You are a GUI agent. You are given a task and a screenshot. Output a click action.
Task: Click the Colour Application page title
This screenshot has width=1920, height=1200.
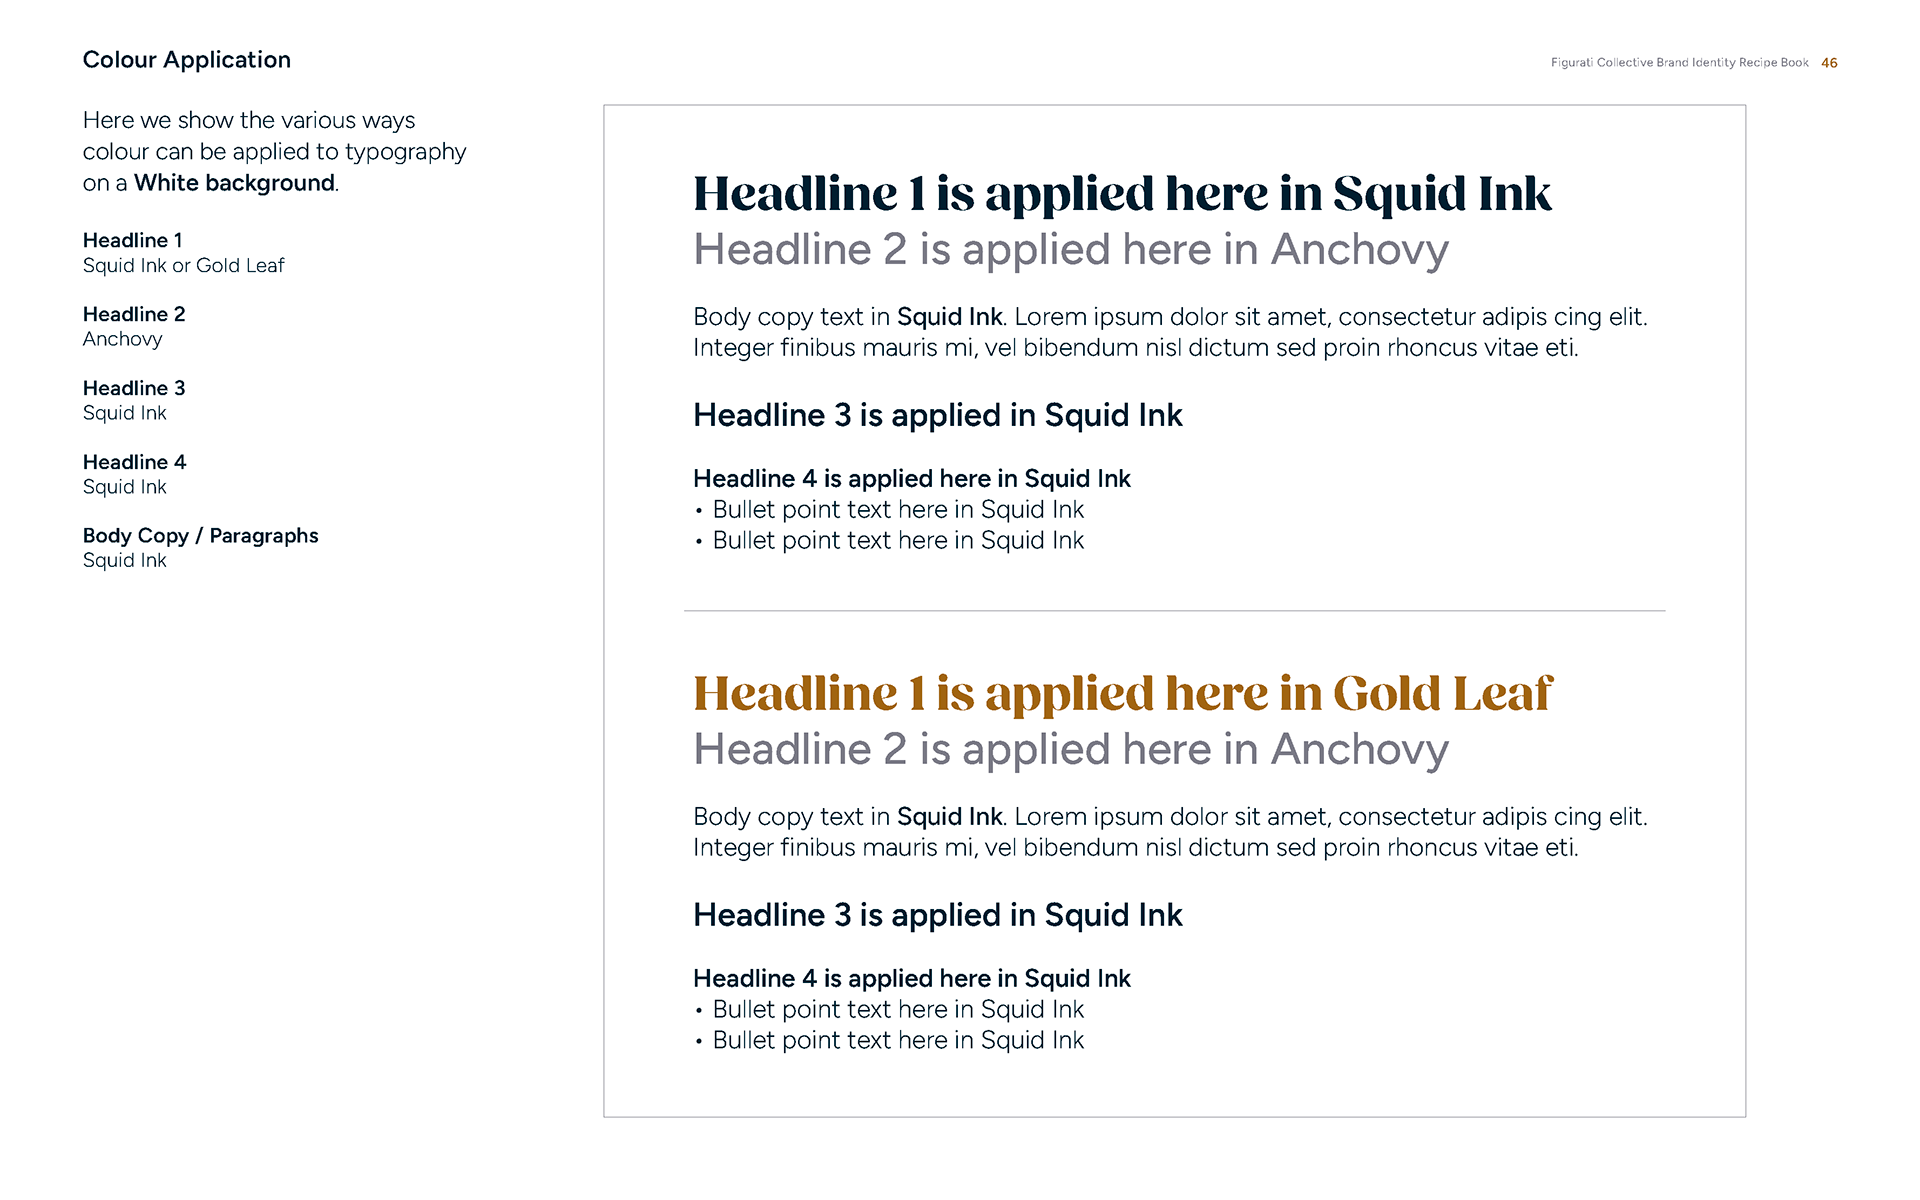pyautogui.click(x=186, y=60)
